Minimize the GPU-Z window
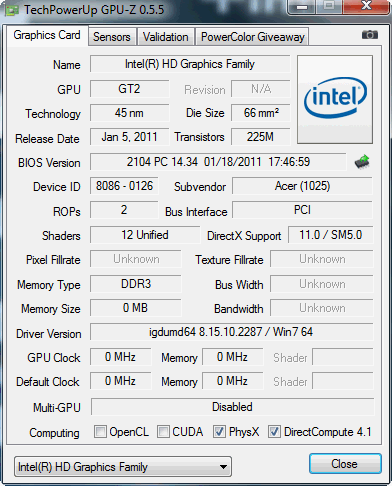 (x=302, y=7)
